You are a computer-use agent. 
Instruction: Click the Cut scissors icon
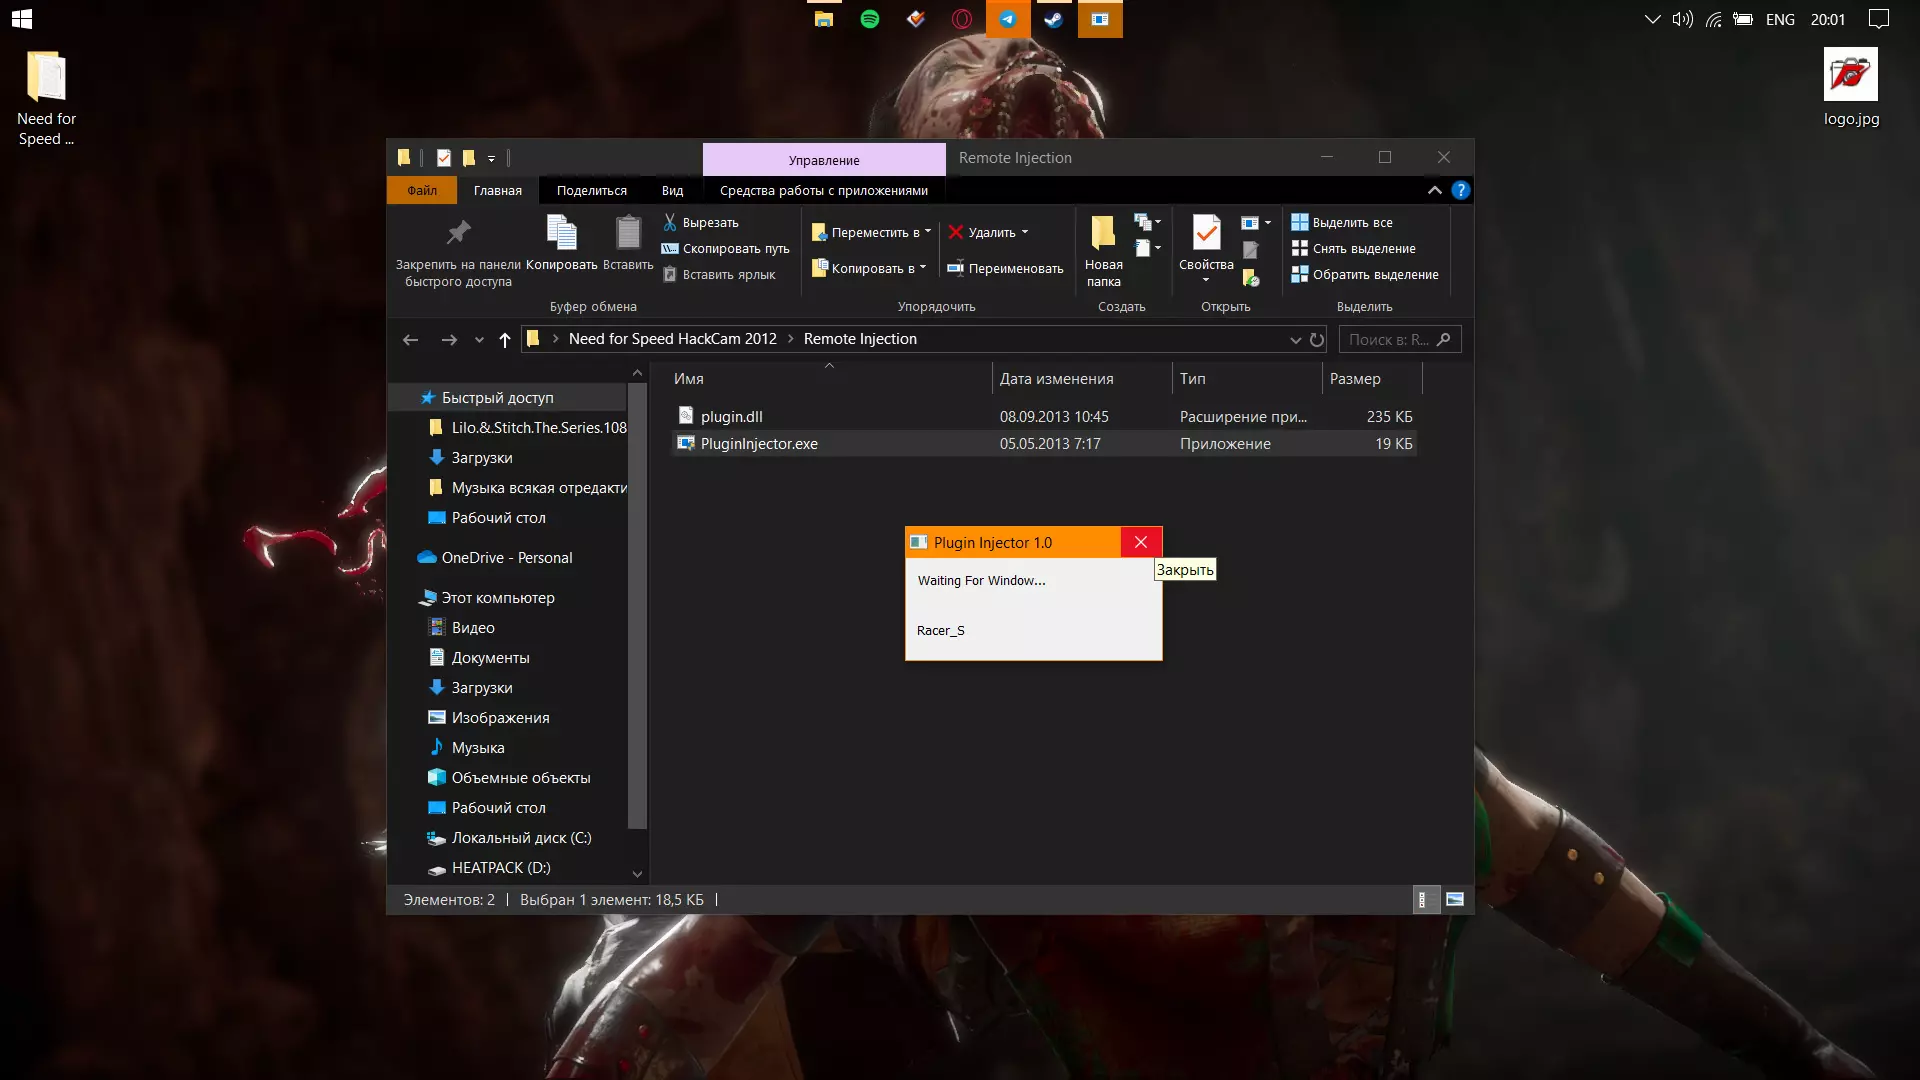tap(670, 222)
